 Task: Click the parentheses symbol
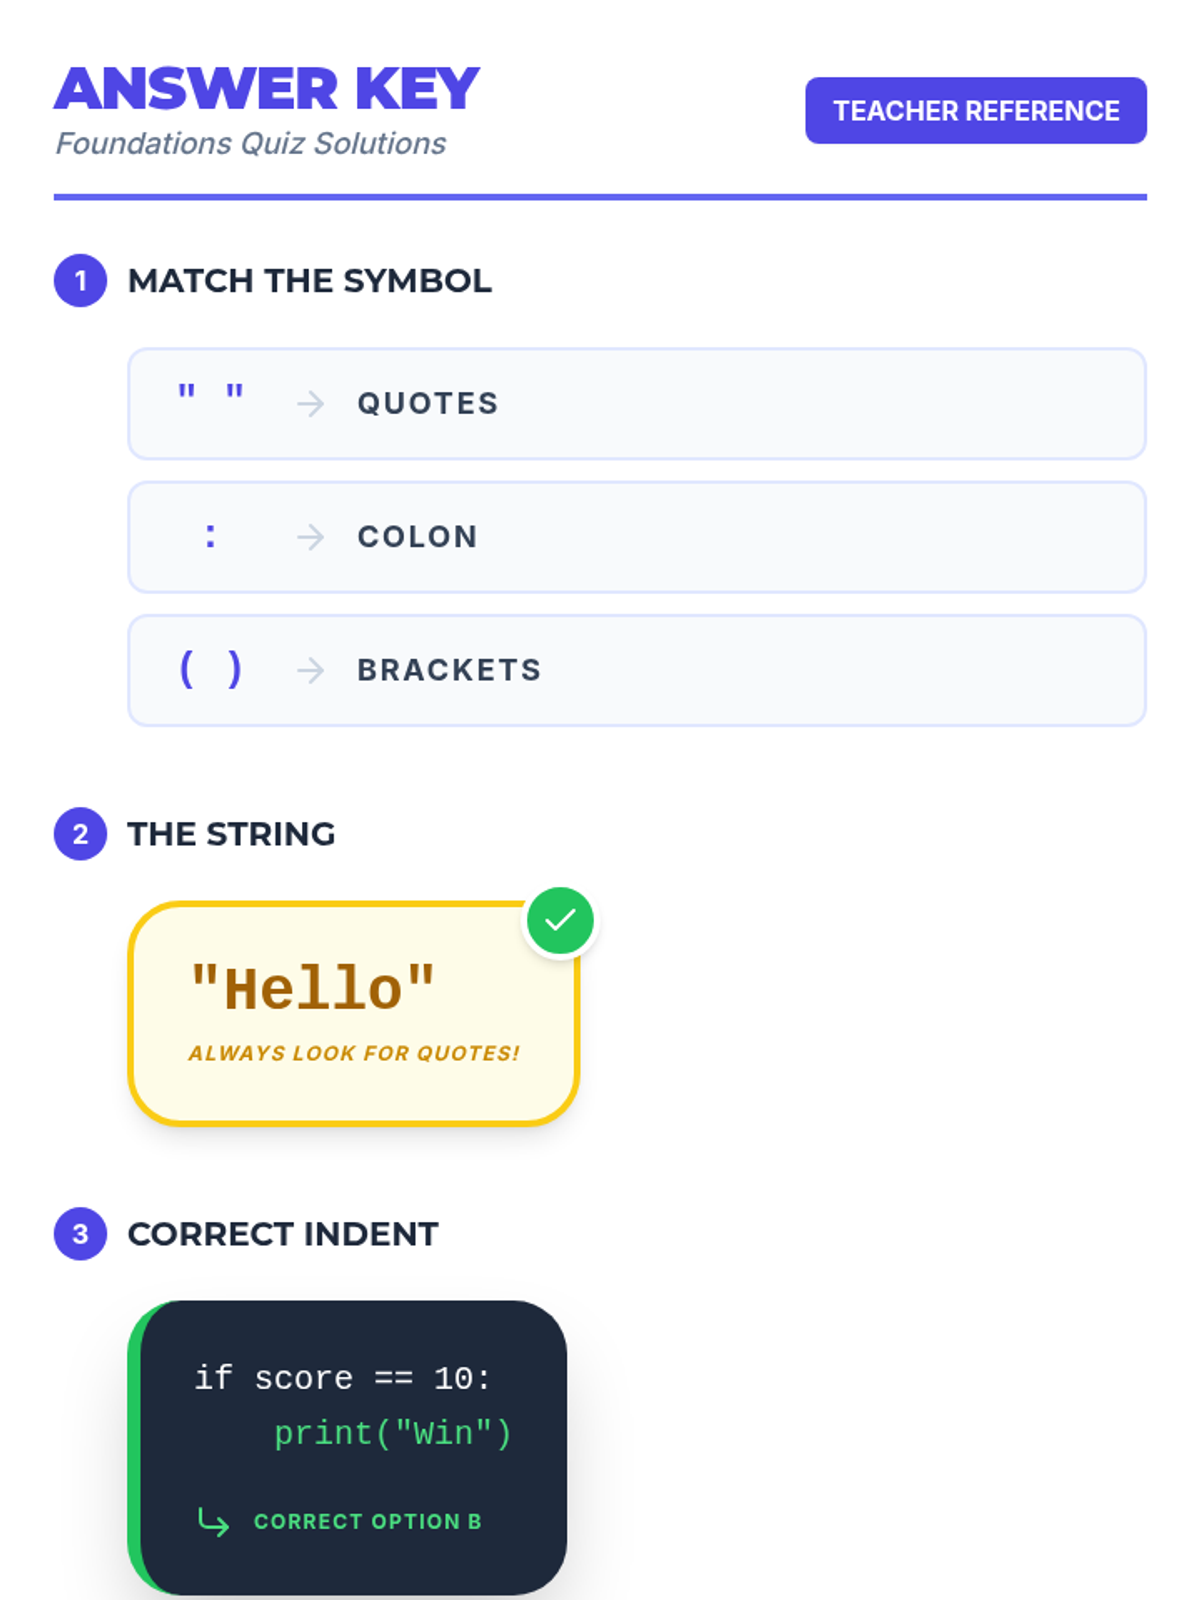coord(210,669)
